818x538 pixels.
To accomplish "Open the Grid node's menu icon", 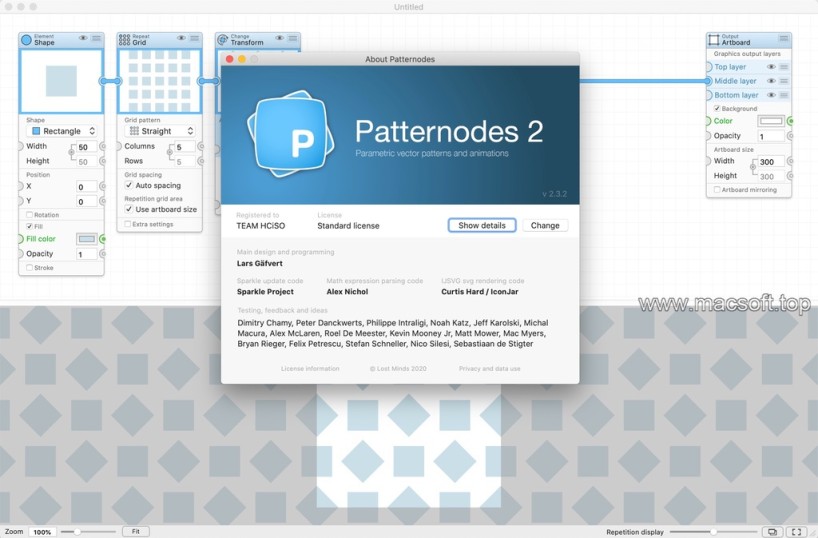I will pos(196,39).
